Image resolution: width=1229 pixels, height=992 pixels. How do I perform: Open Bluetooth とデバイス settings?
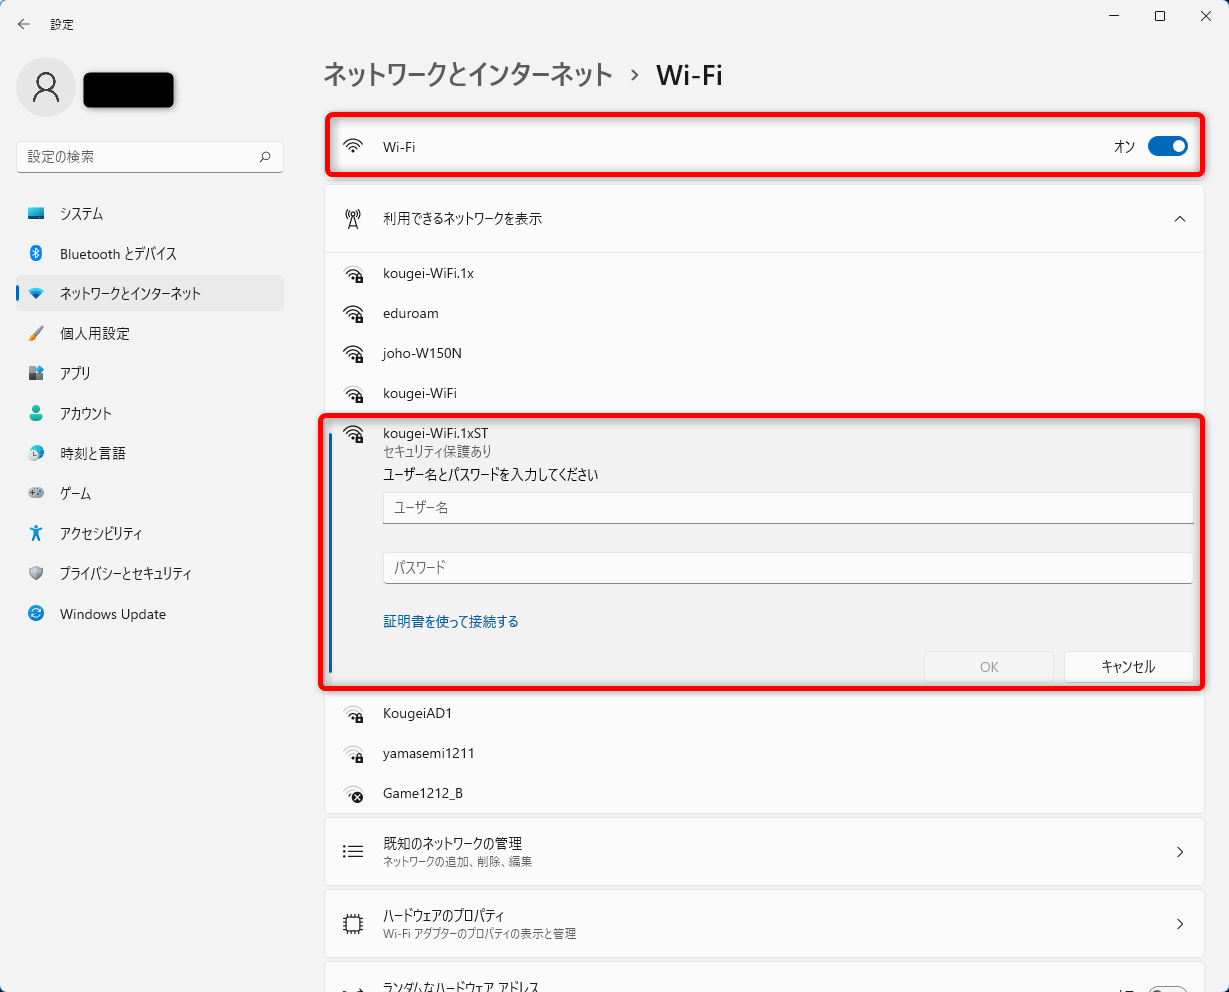(150, 254)
